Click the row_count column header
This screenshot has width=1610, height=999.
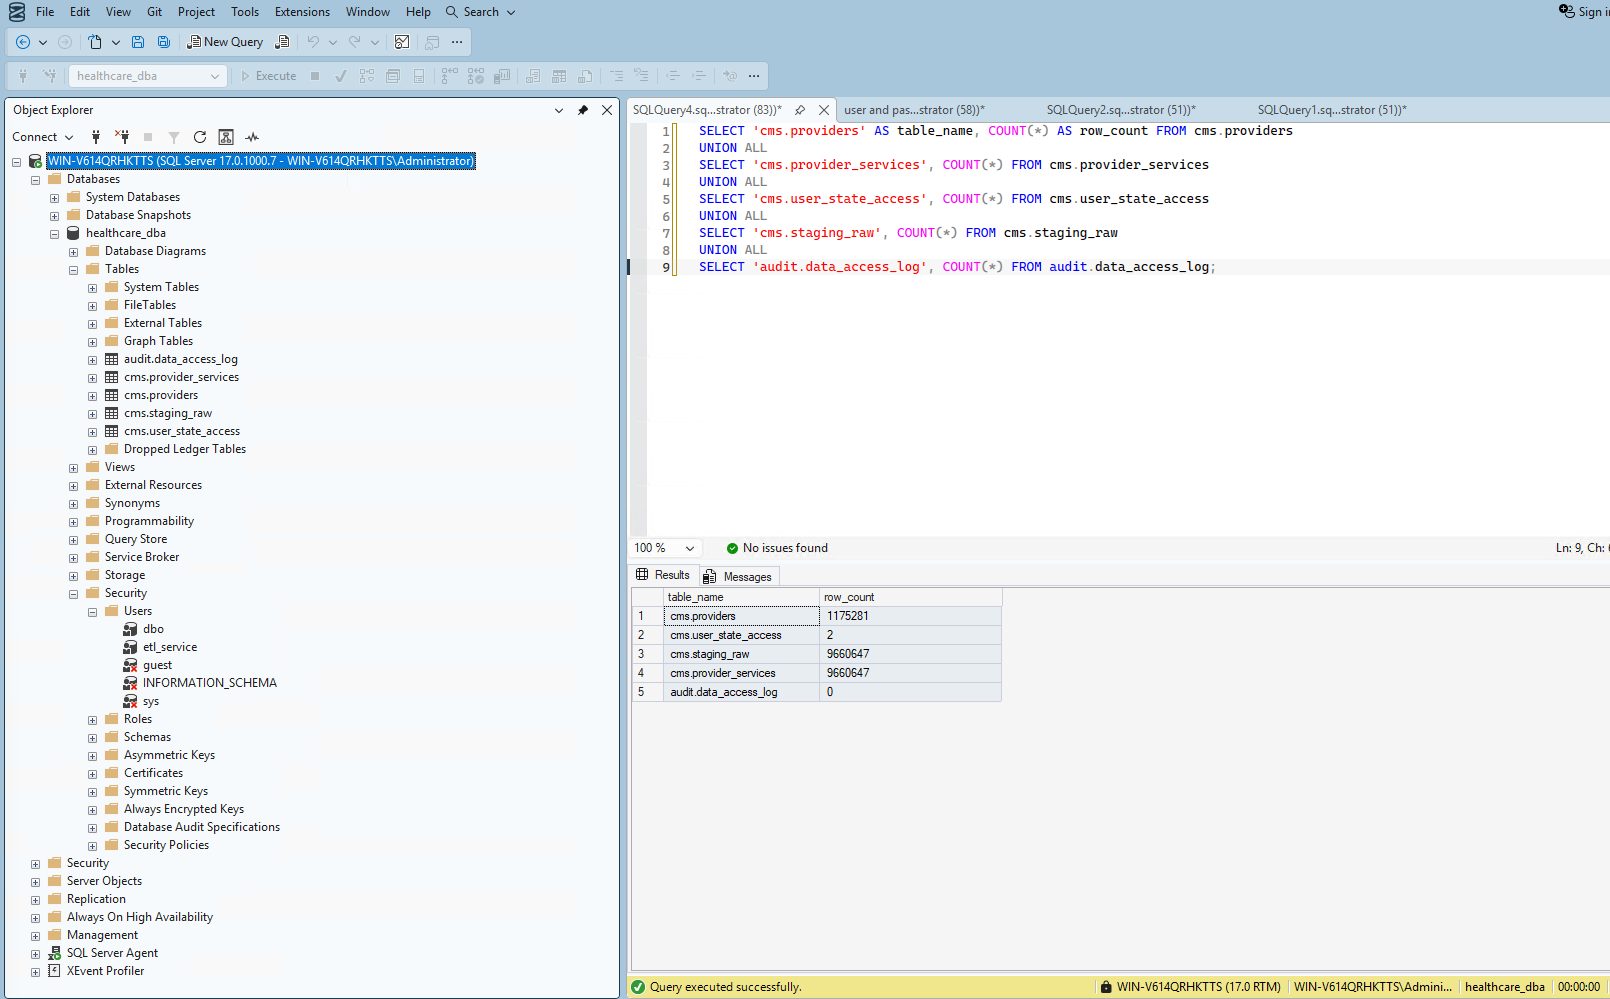click(910, 597)
